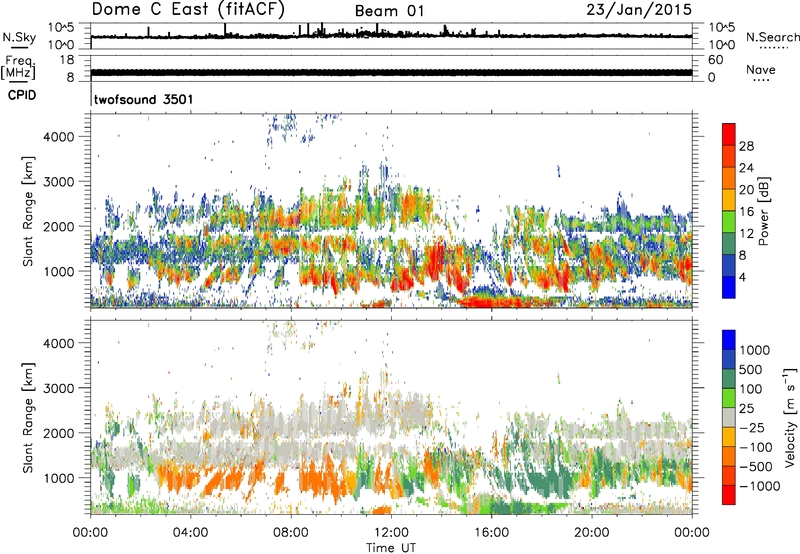Click the '4000' tick of the power panel
The image size is (800, 554).
pos(58,137)
